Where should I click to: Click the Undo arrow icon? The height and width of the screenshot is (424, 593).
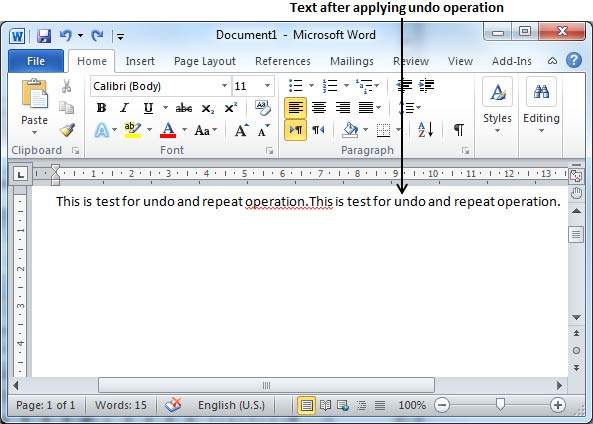coord(66,36)
